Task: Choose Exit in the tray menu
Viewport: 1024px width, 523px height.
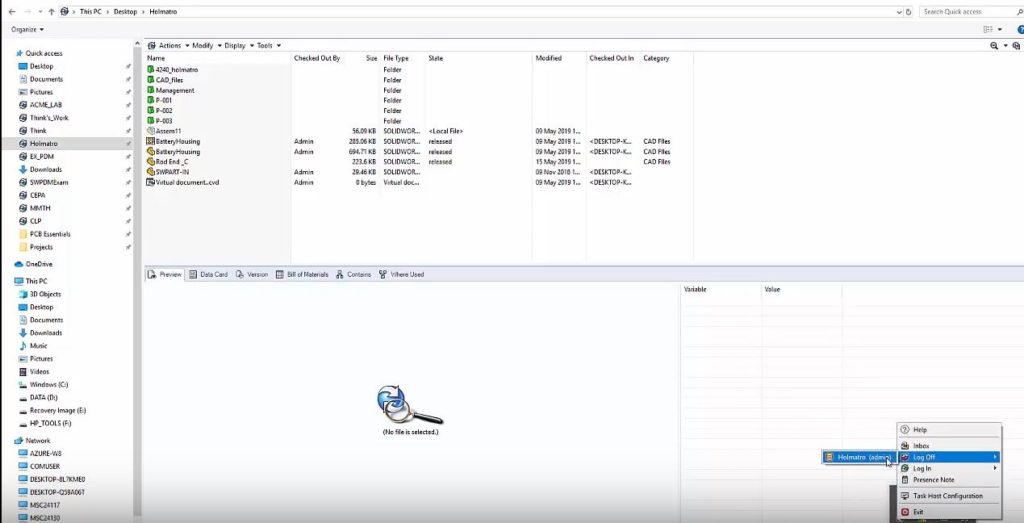Action: [949, 512]
